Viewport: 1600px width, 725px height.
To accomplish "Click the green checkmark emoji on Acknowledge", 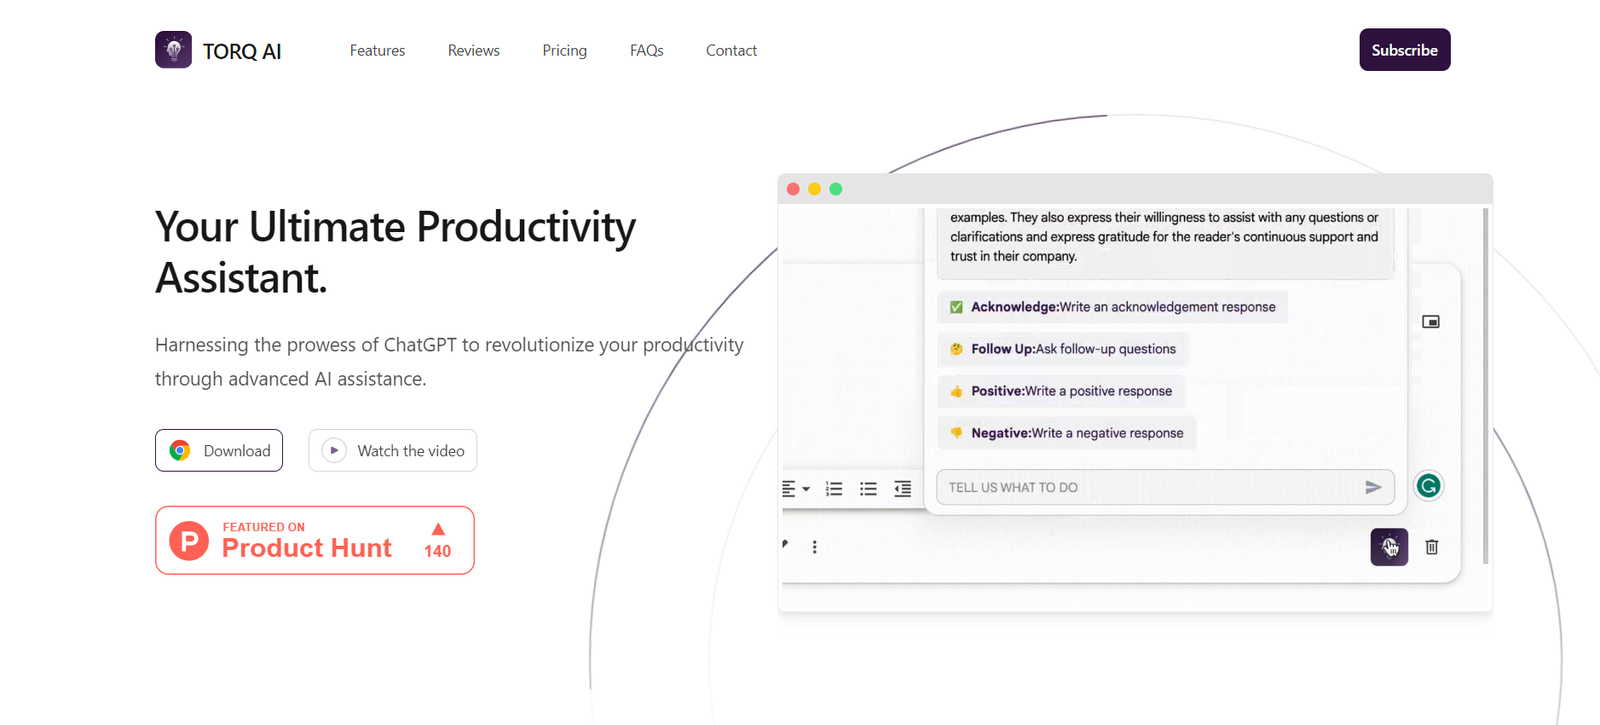I will pos(956,307).
